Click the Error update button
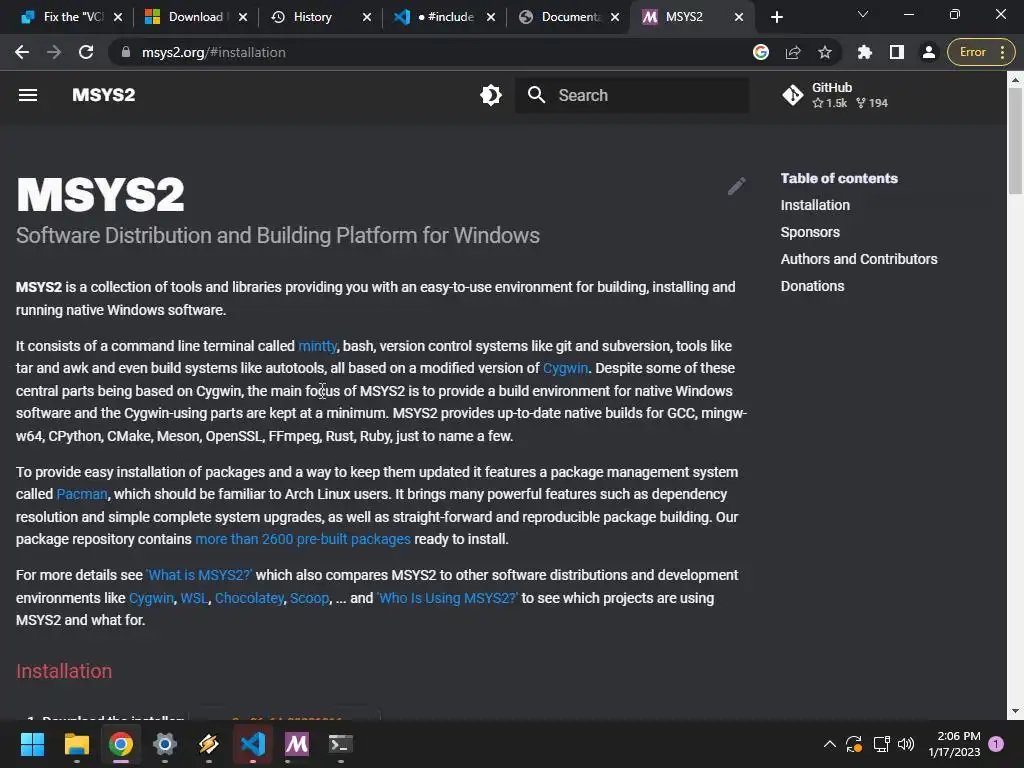Image resolution: width=1024 pixels, height=768 pixels. click(x=980, y=52)
